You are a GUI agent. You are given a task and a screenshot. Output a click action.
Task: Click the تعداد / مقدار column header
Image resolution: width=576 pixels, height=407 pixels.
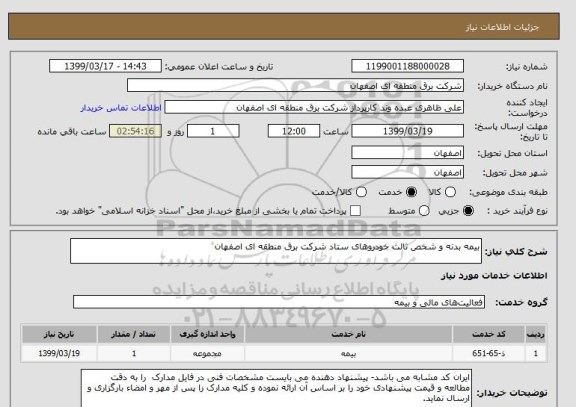[134, 334]
